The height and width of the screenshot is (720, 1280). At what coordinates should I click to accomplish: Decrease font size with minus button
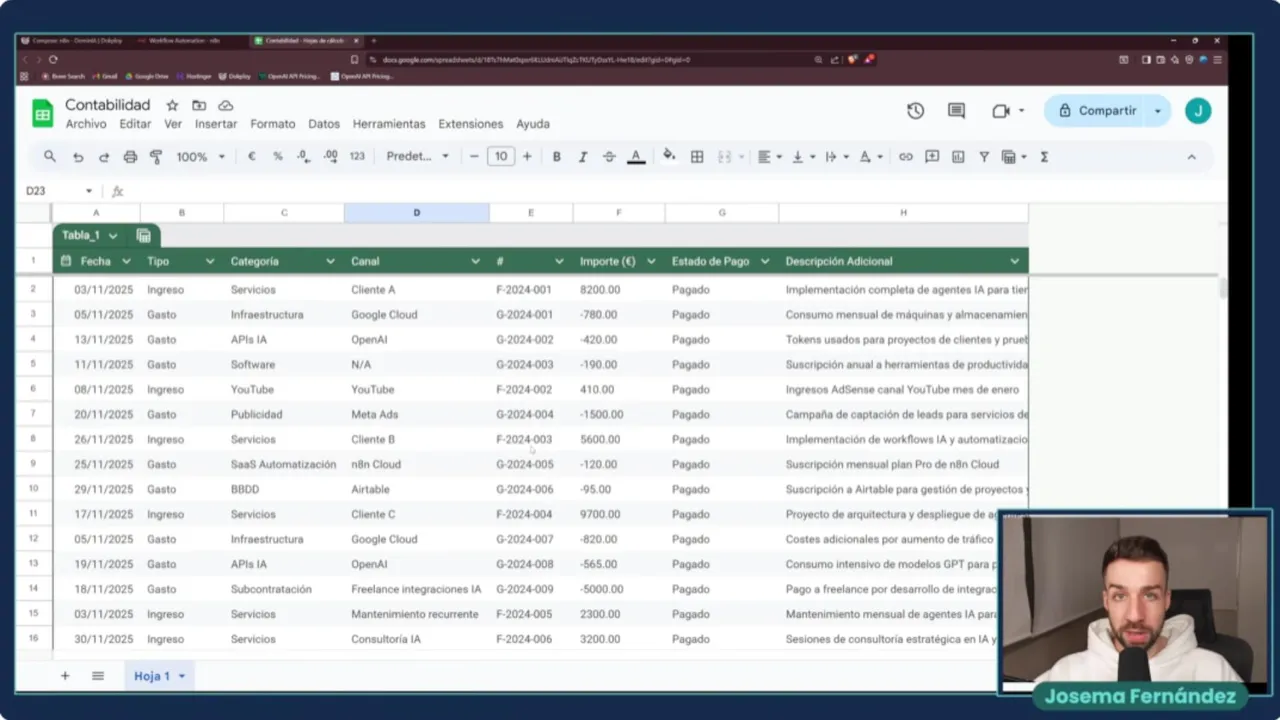474,157
